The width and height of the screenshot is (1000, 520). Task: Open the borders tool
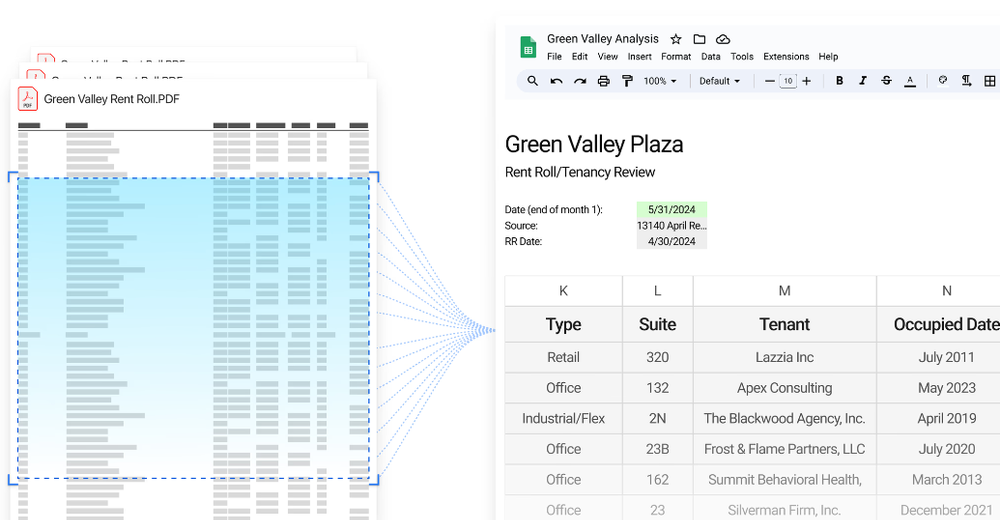990,81
